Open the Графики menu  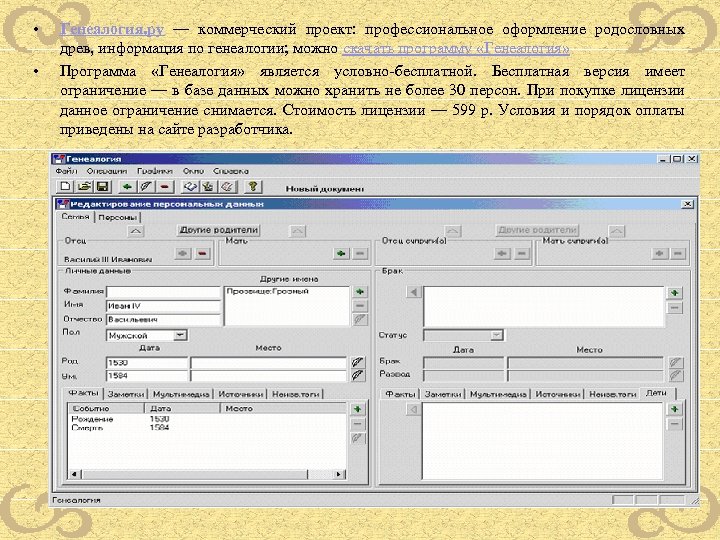(x=155, y=171)
